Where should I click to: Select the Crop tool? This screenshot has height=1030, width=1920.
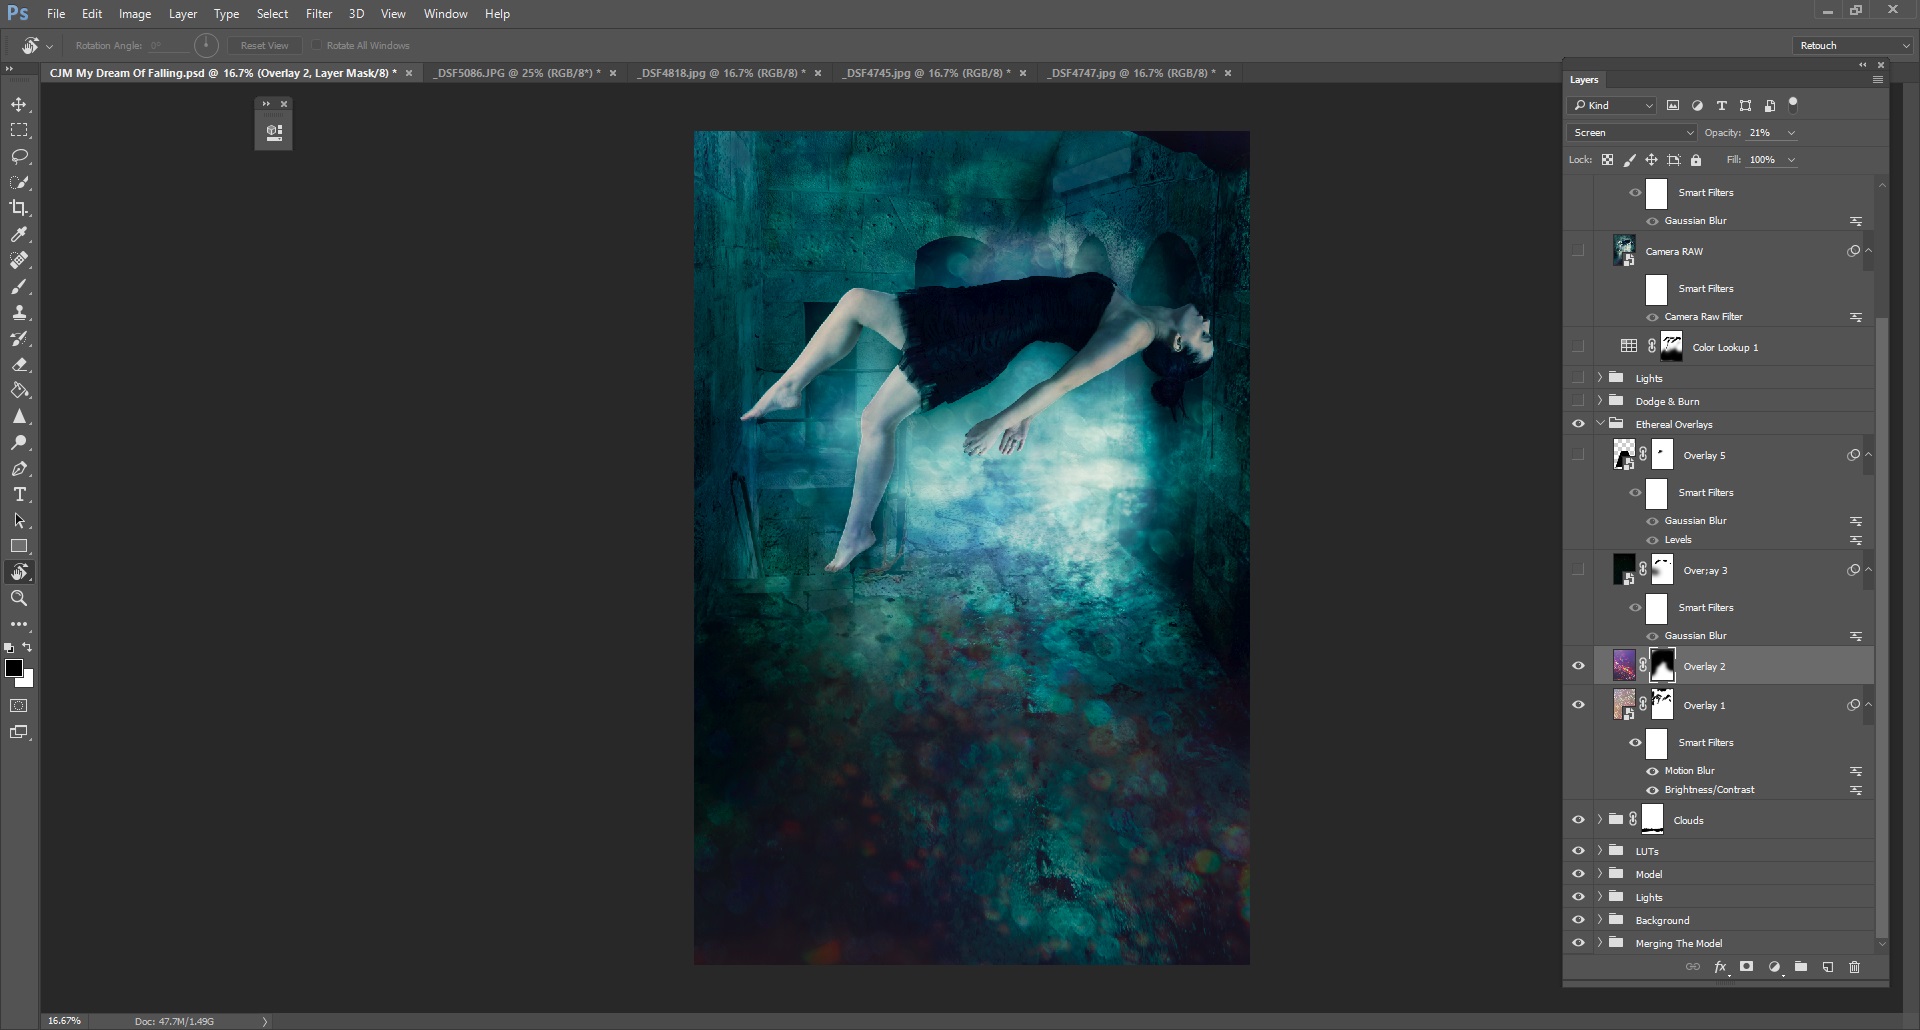point(20,208)
